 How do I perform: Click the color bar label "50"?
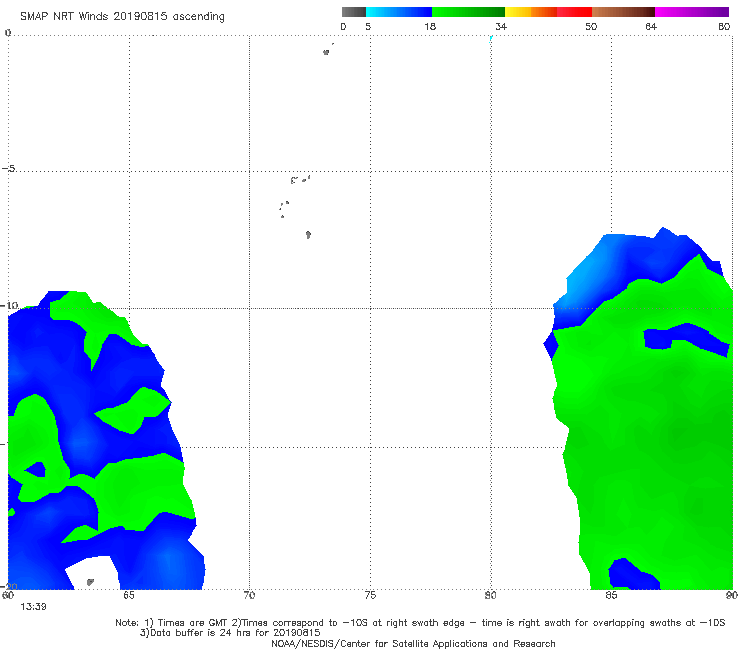tap(591, 27)
